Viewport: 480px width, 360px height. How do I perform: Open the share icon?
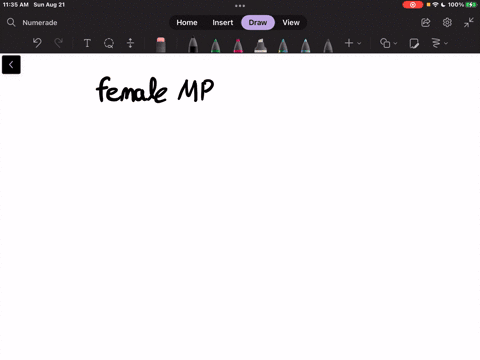coord(426,22)
